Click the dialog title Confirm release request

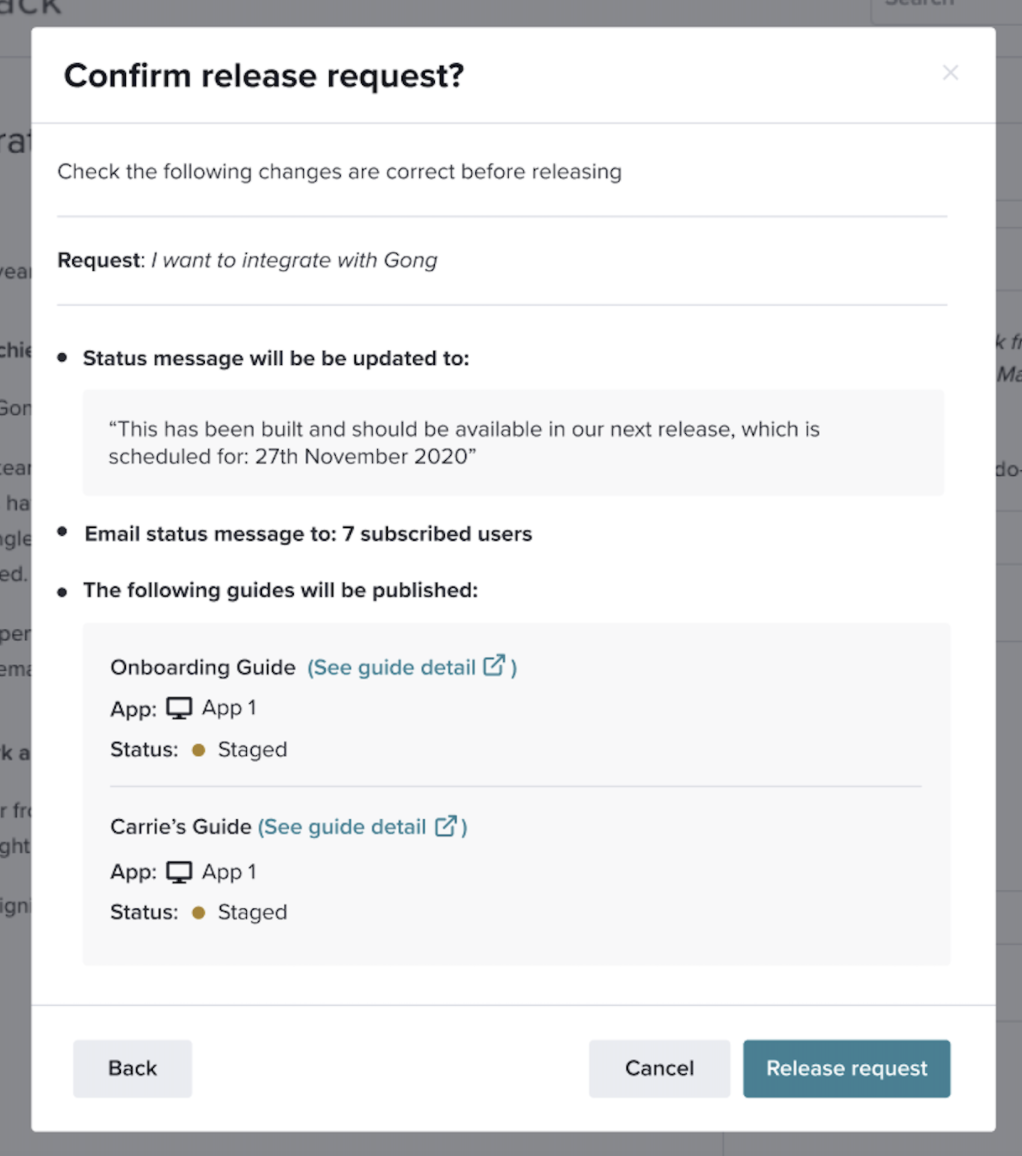264,75
